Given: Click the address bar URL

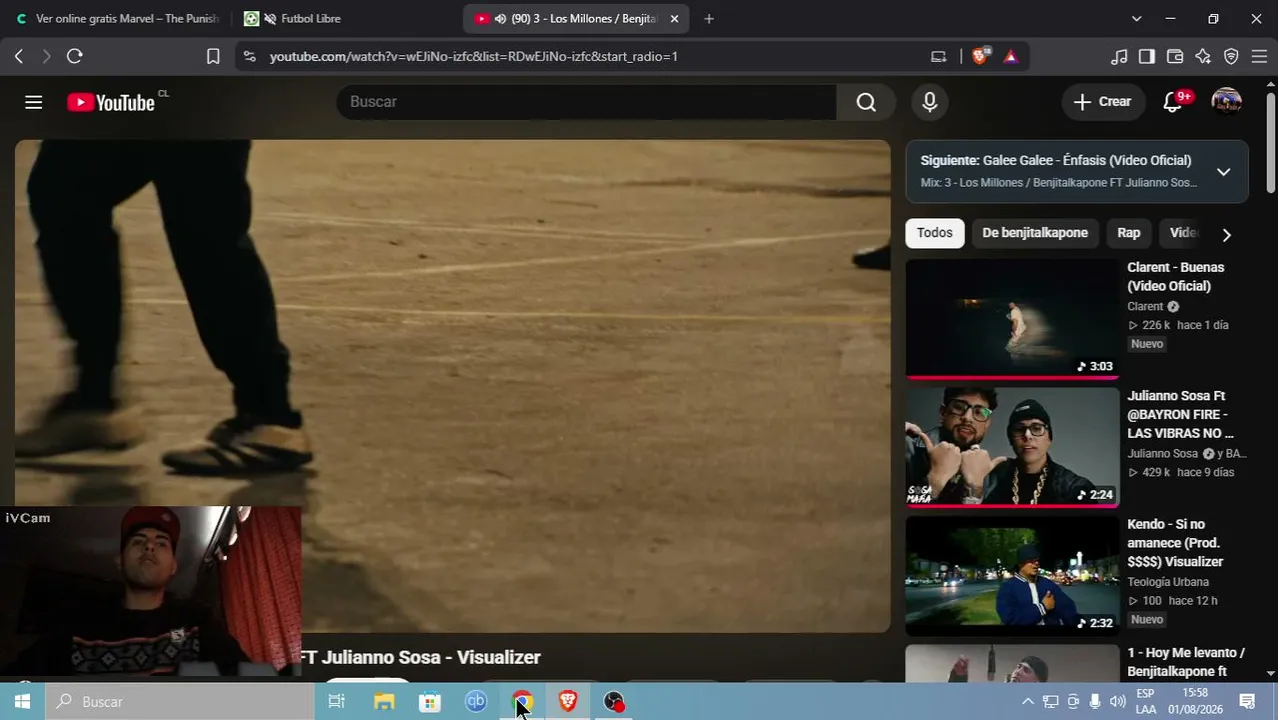Looking at the screenshot, I should tap(474, 56).
